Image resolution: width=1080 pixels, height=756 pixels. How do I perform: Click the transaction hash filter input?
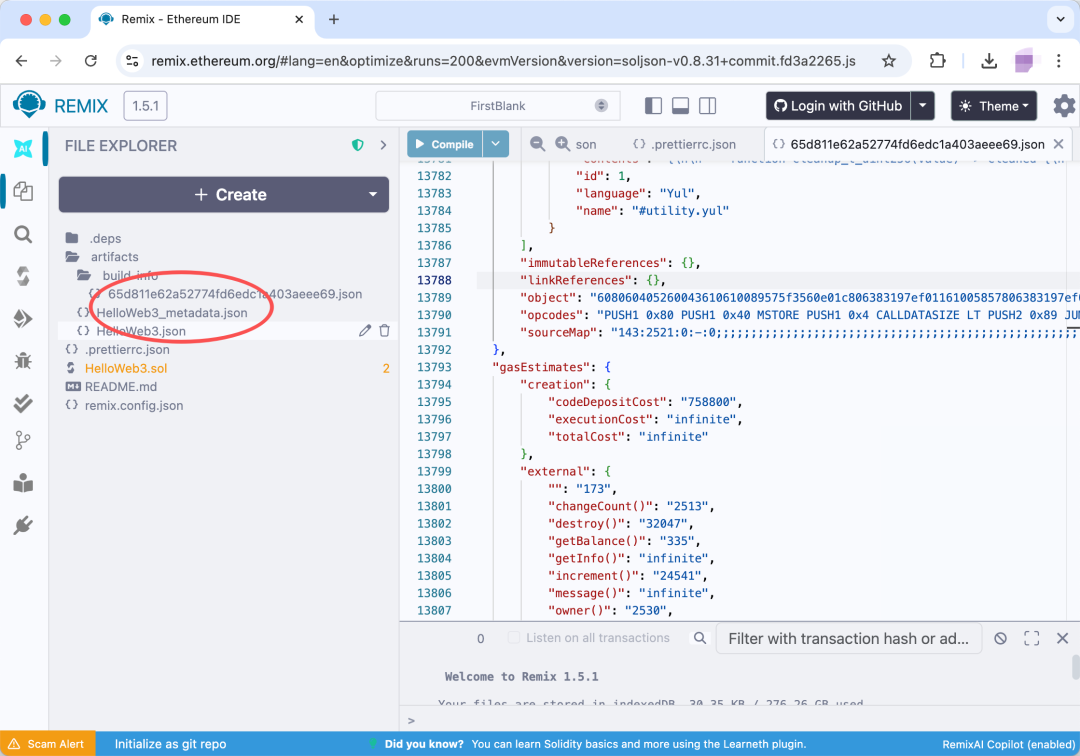(849, 638)
